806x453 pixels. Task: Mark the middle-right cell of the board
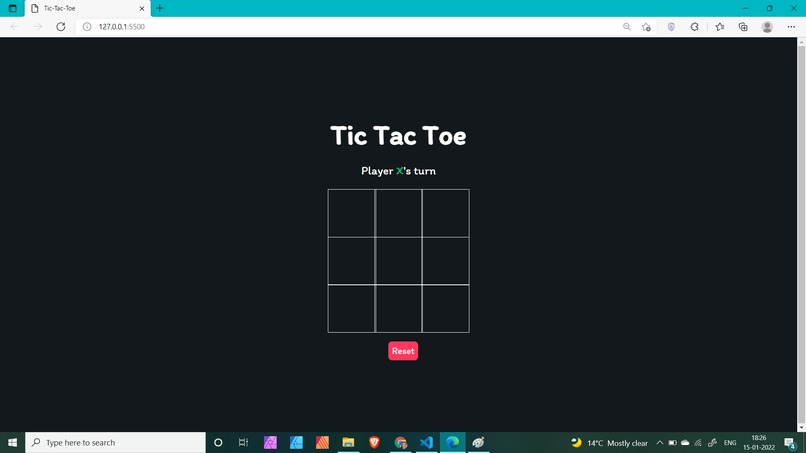click(446, 261)
